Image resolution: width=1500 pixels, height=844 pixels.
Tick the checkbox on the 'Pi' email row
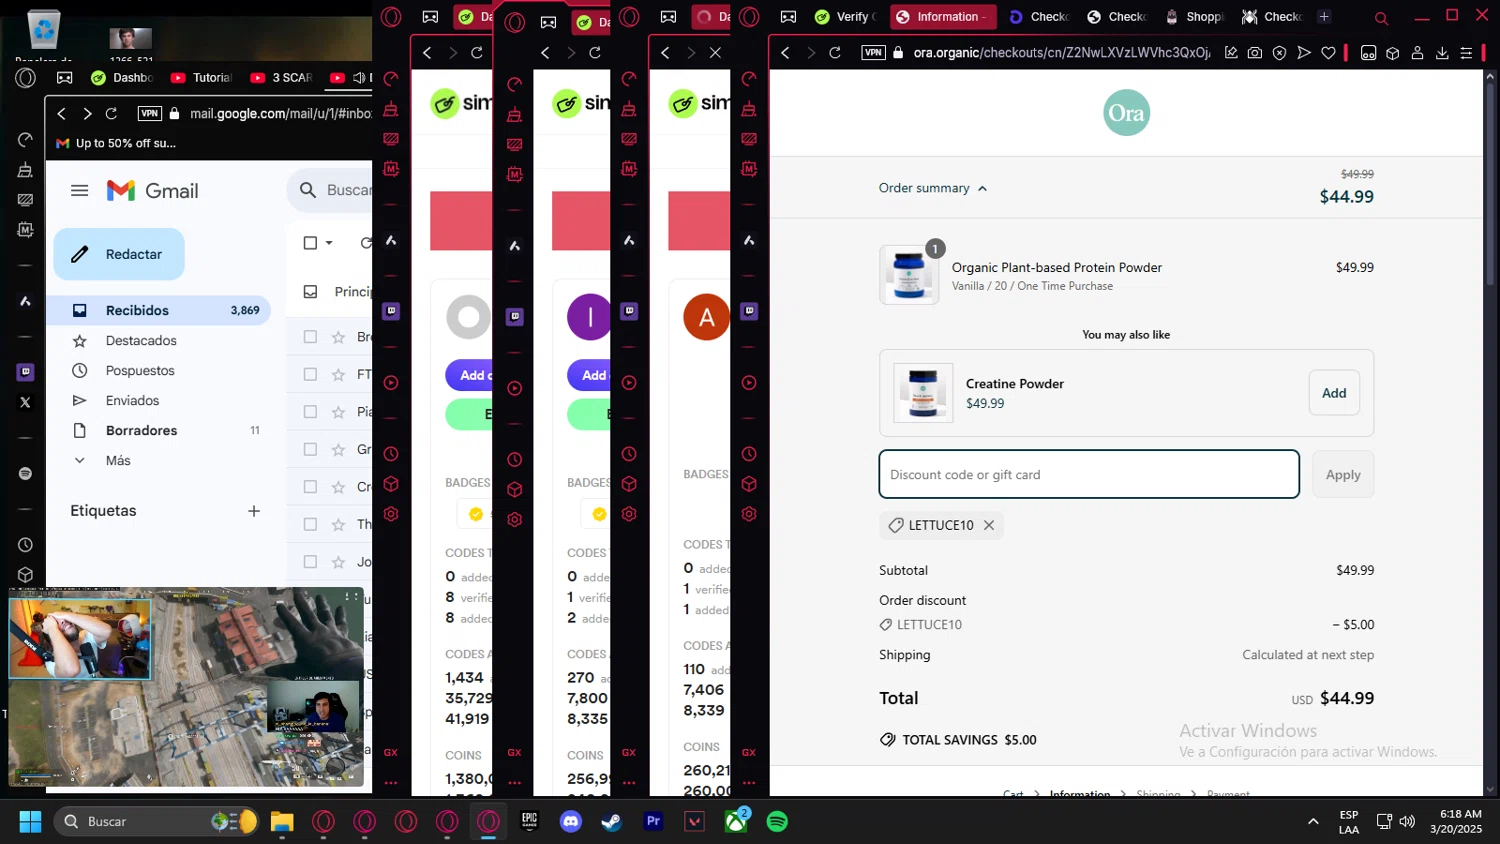click(310, 412)
